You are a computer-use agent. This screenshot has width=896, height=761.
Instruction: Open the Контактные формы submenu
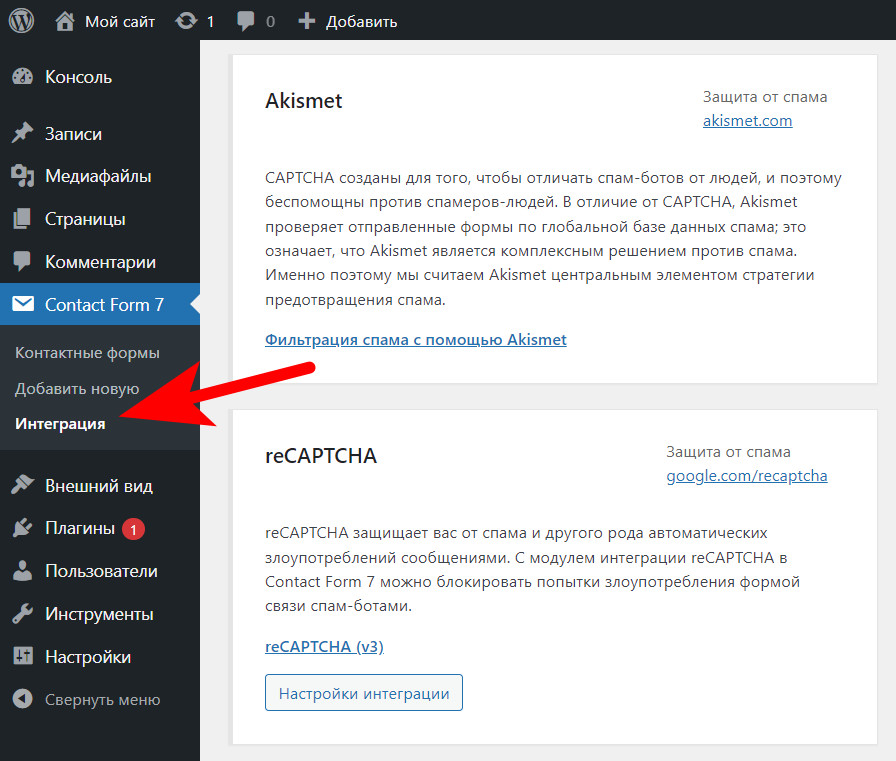pos(87,353)
